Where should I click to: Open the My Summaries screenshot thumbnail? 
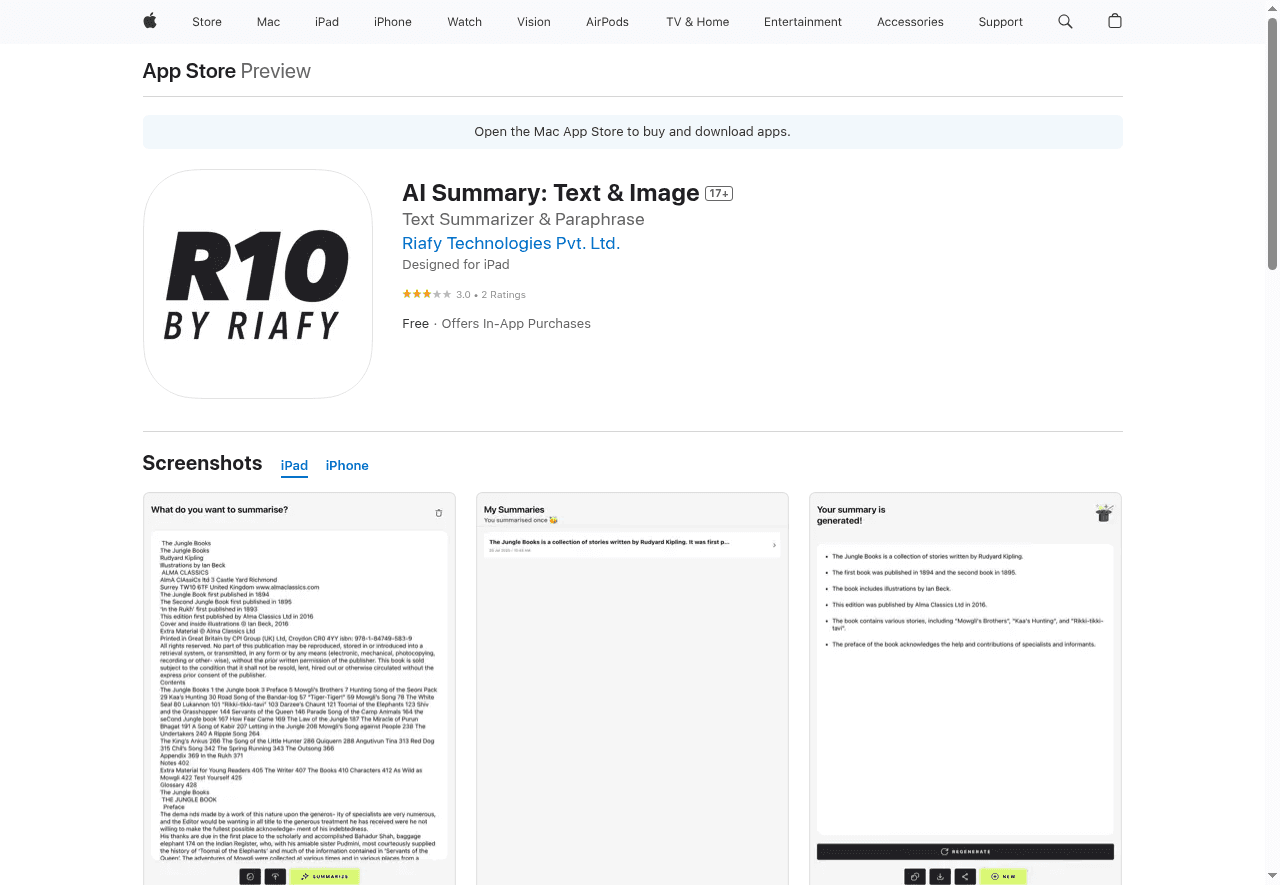coord(632,688)
